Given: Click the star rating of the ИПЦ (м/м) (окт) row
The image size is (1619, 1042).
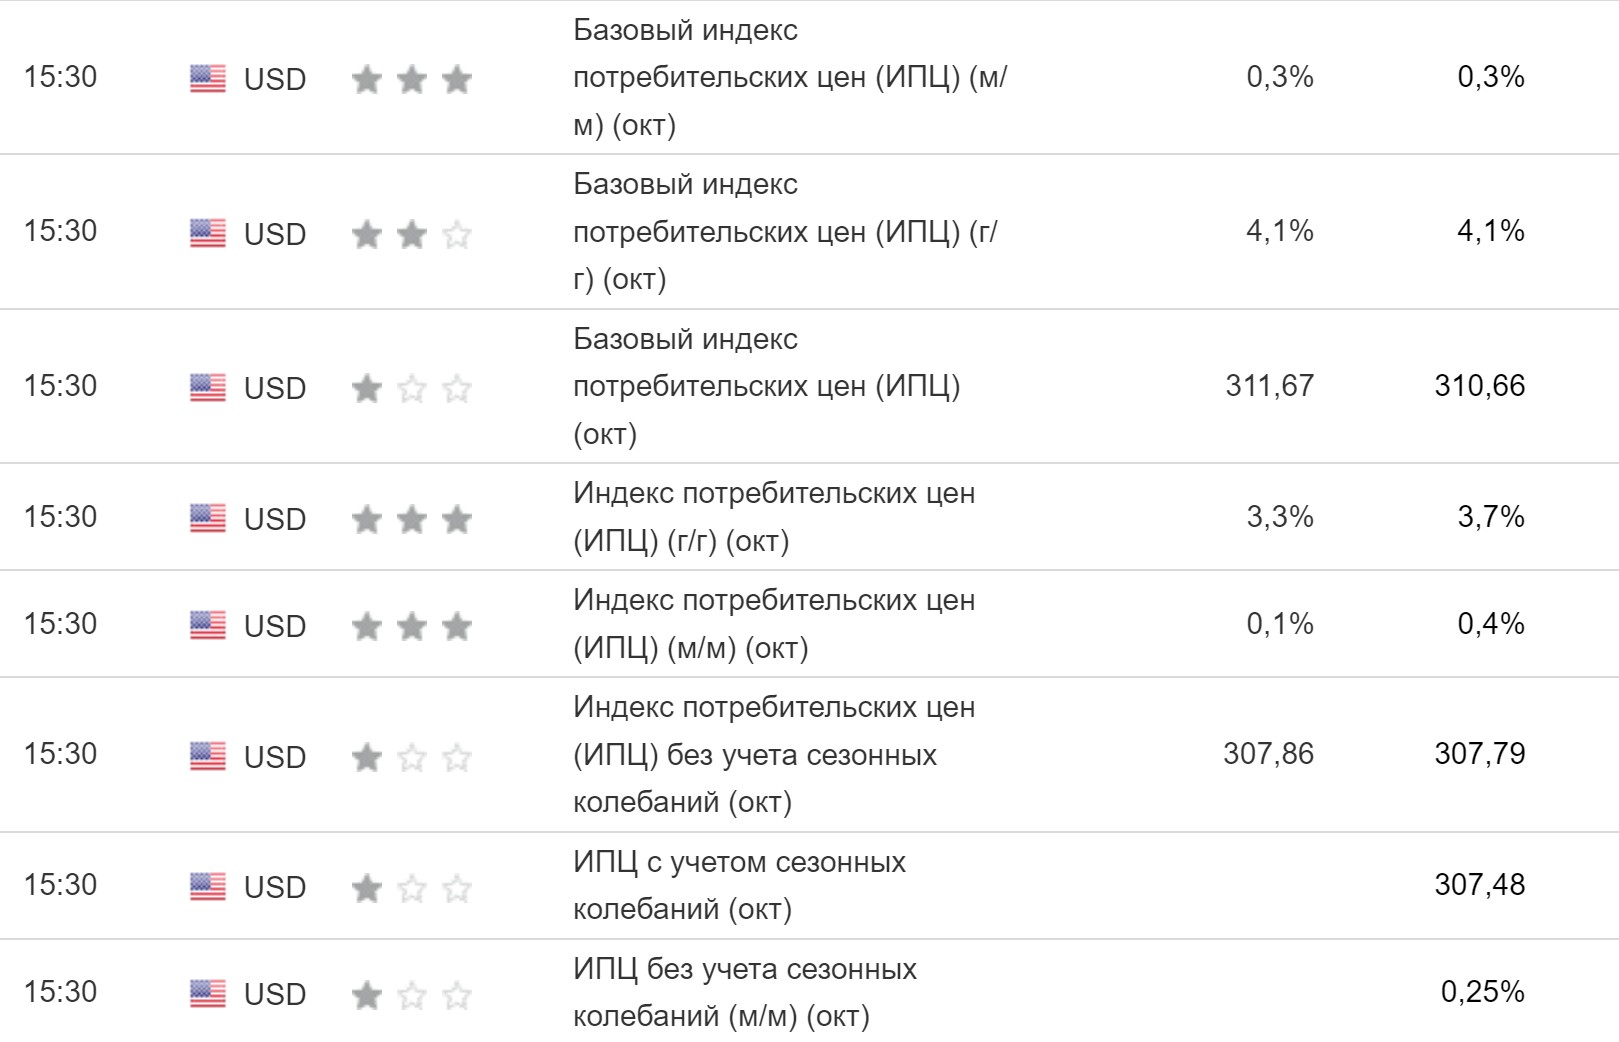Looking at the screenshot, I should [x=411, y=626].
